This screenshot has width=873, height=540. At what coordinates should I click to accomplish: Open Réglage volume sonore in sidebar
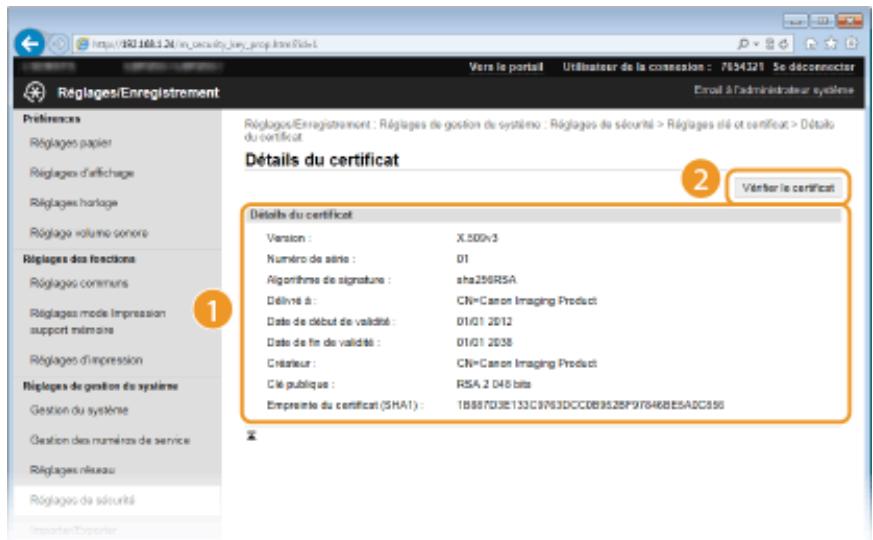(89, 233)
